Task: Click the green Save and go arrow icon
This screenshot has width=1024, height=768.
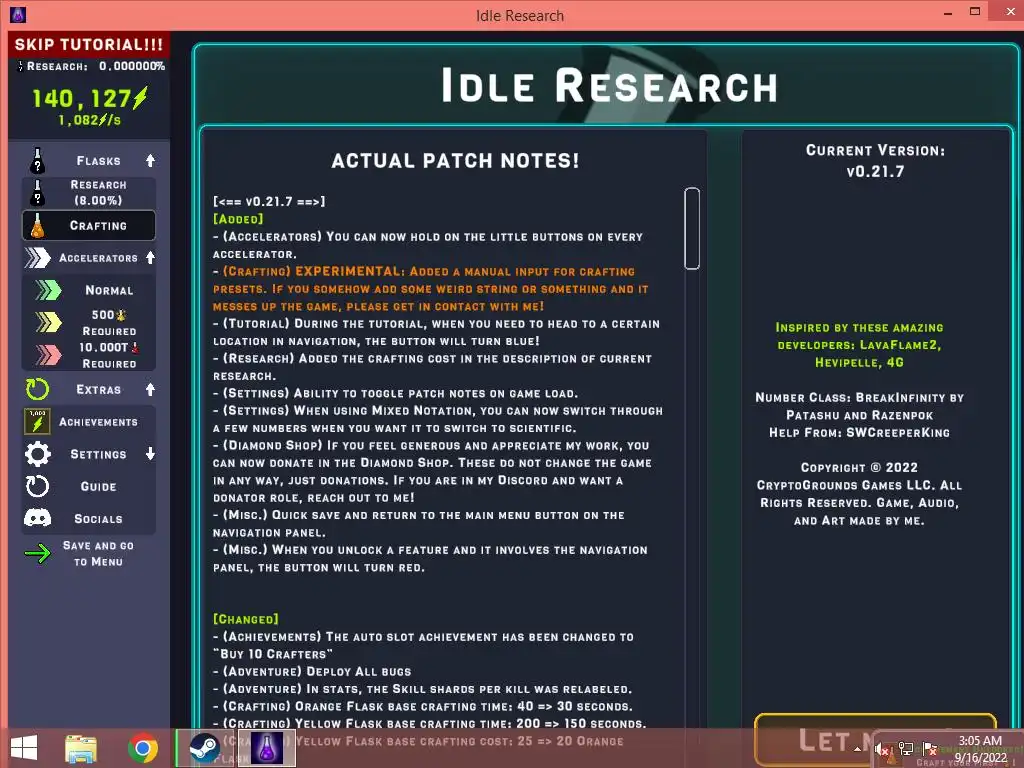Action: [37, 554]
